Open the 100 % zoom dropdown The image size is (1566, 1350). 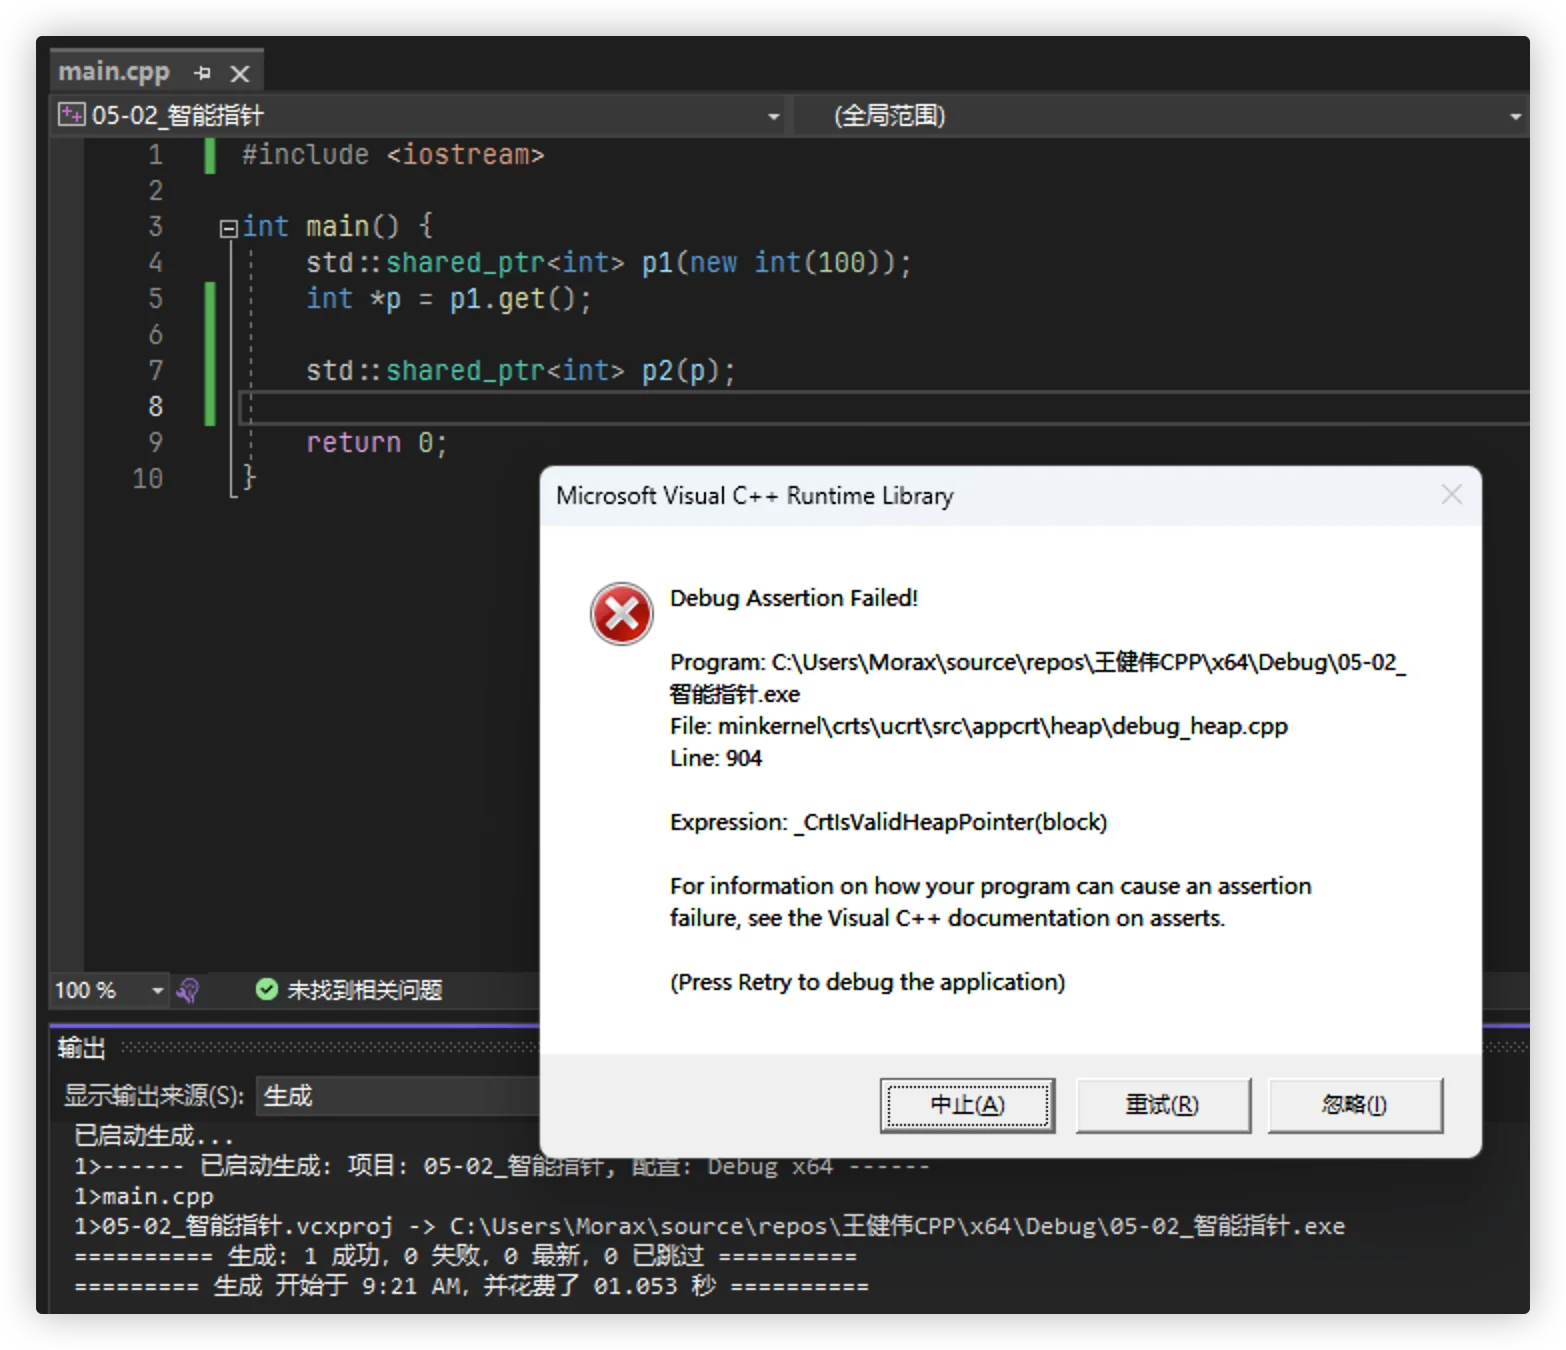(157, 990)
